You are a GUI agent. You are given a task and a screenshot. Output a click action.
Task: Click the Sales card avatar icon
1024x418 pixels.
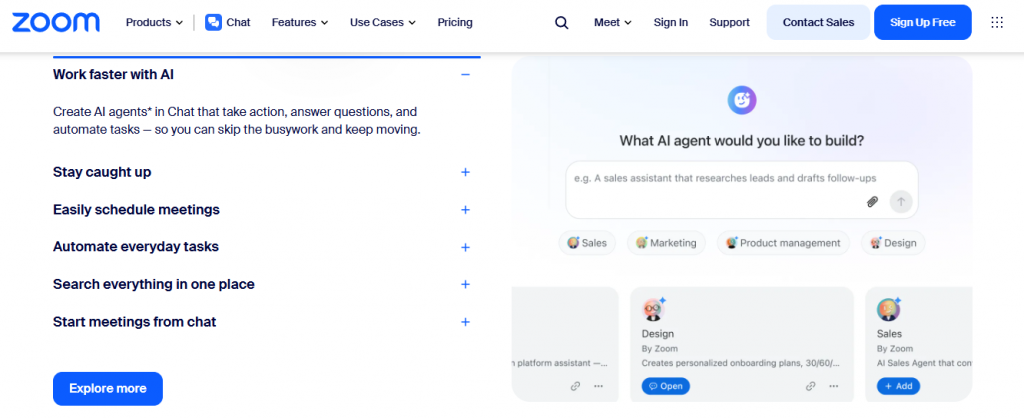[888, 309]
